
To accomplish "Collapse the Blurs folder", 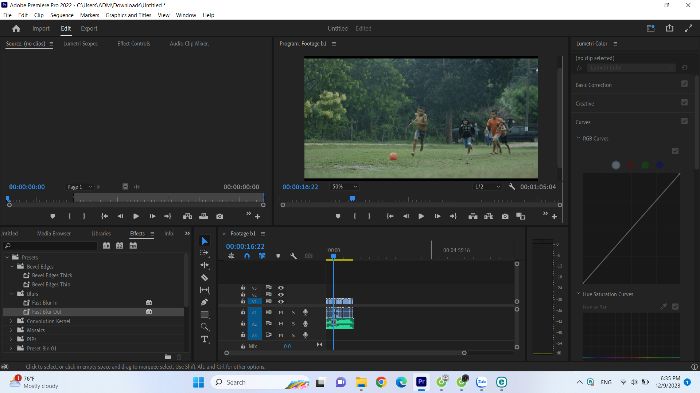I will [12, 294].
